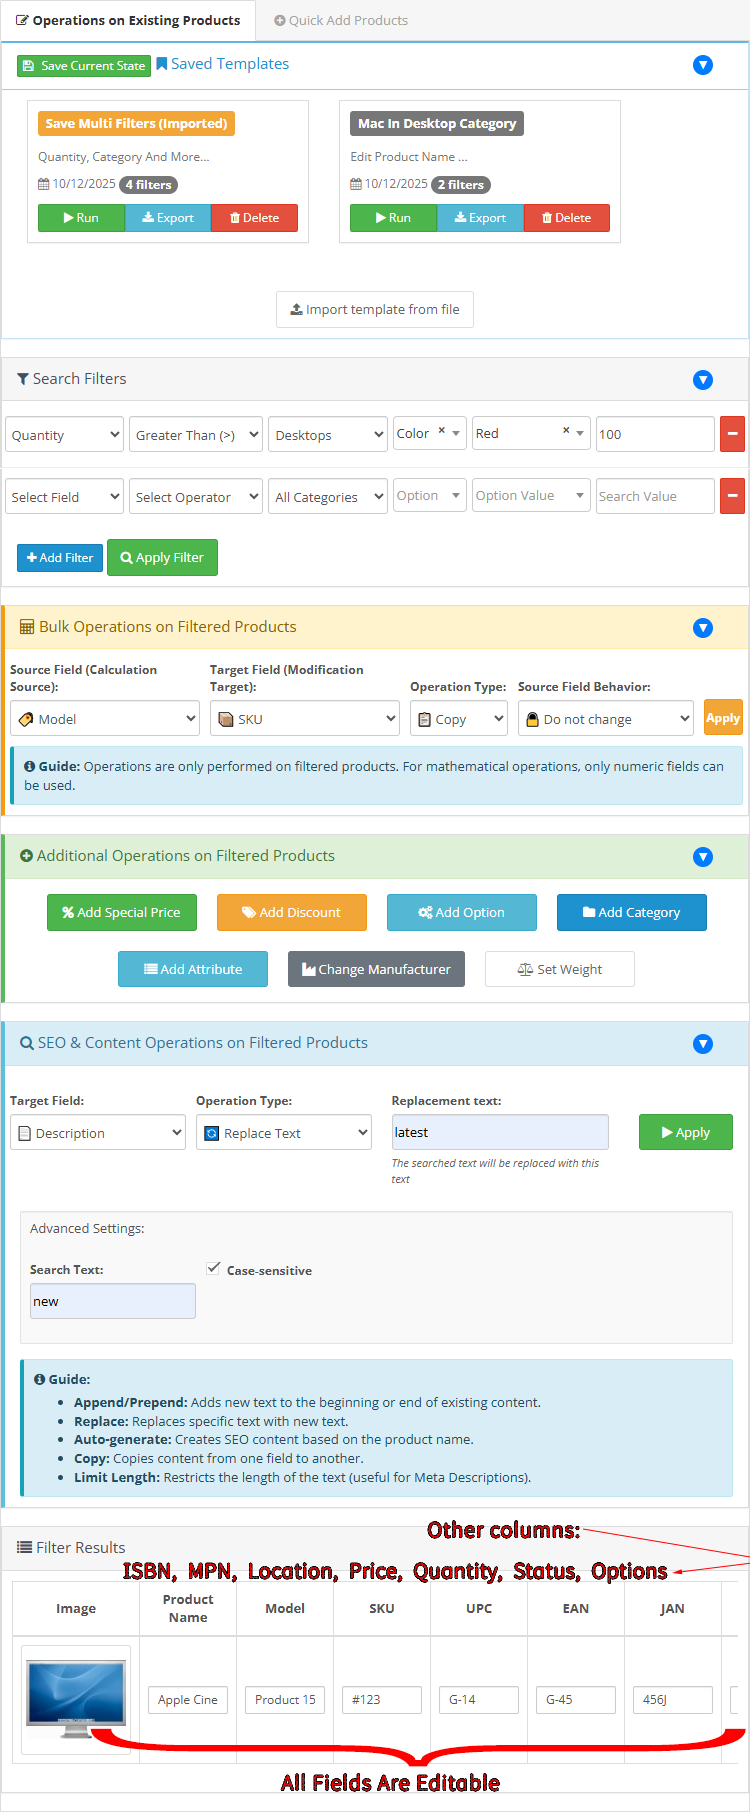Clear the Red option value
Screen dimensions: 750x1812
point(566,431)
